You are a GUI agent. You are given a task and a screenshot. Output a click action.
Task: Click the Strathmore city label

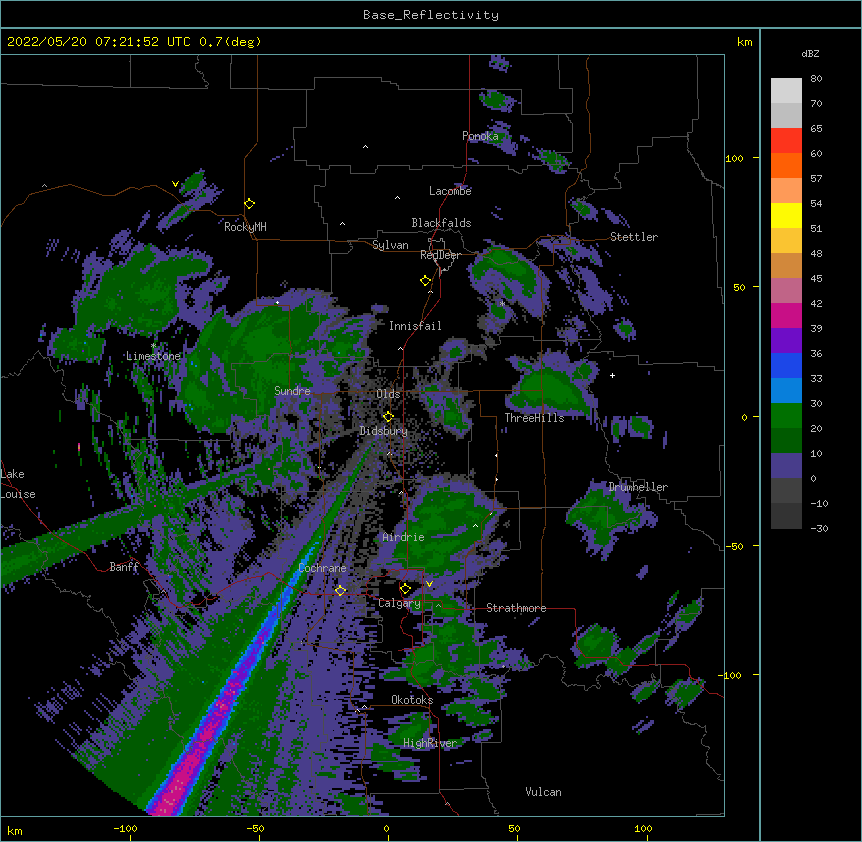pyautogui.click(x=516, y=608)
